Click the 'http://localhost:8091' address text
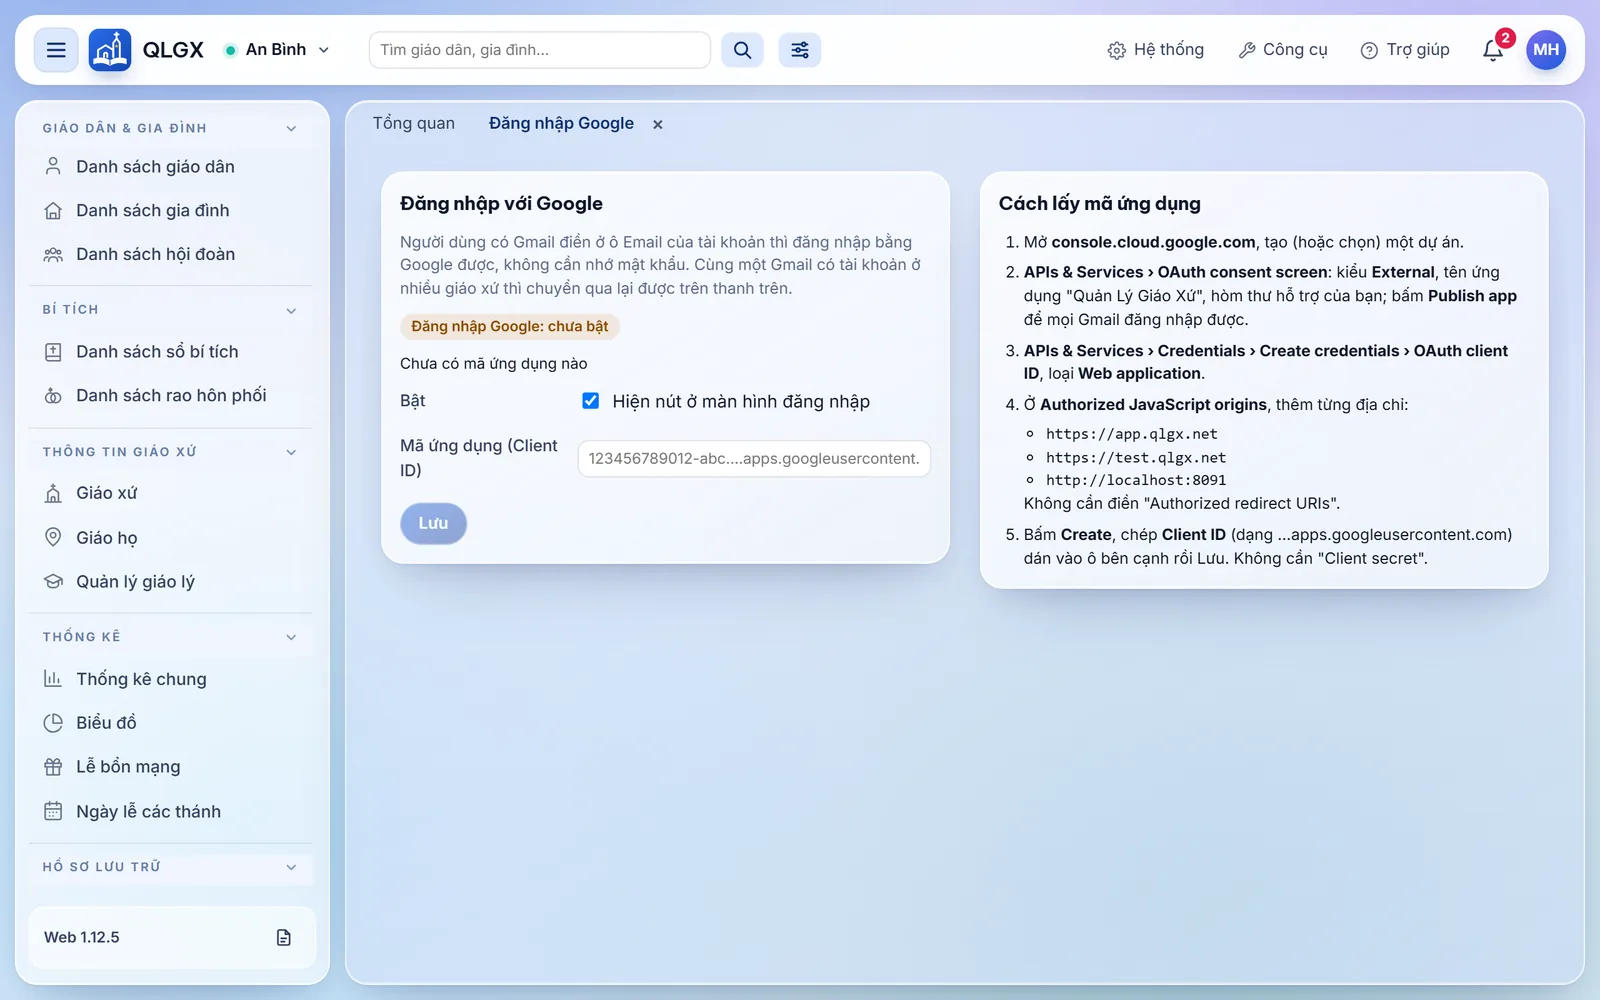This screenshot has height=1000, width=1600. tap(1136, 480)
